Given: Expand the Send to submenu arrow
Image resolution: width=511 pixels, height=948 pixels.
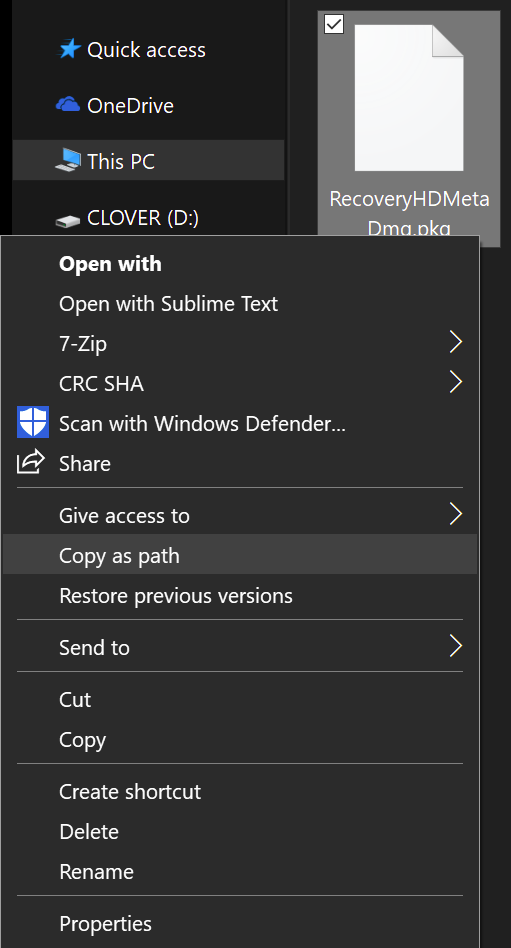Looking at the screenshot, I should click(455, 646).
